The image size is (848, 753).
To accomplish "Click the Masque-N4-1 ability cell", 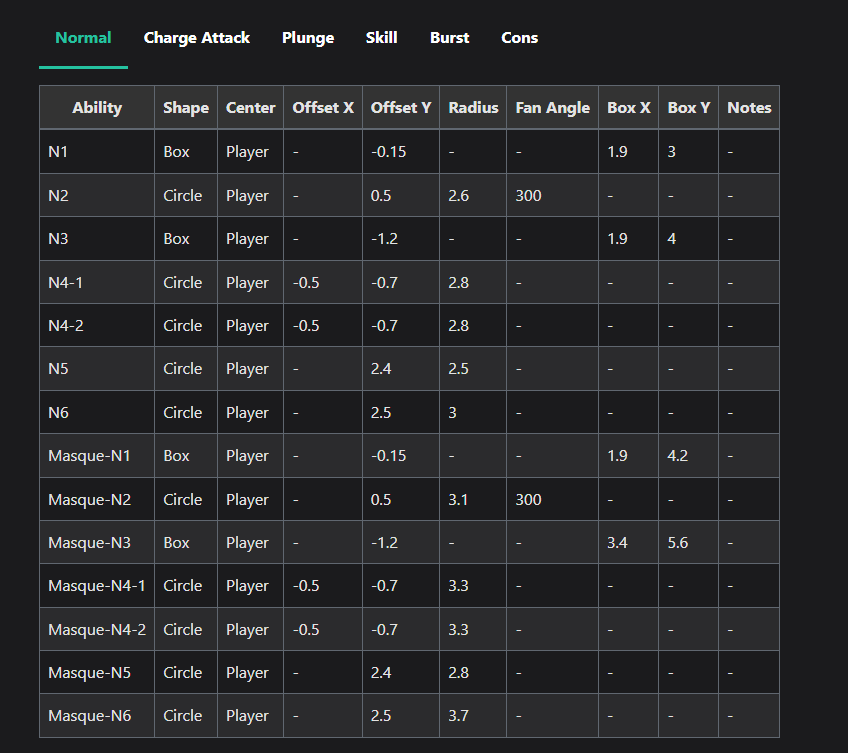I will 97,586.
